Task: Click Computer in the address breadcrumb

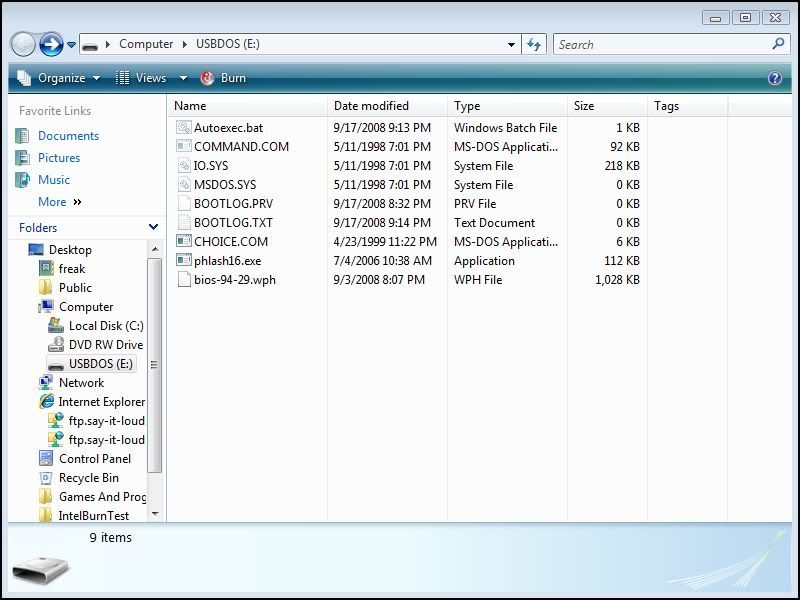Action: click(146, 44)
